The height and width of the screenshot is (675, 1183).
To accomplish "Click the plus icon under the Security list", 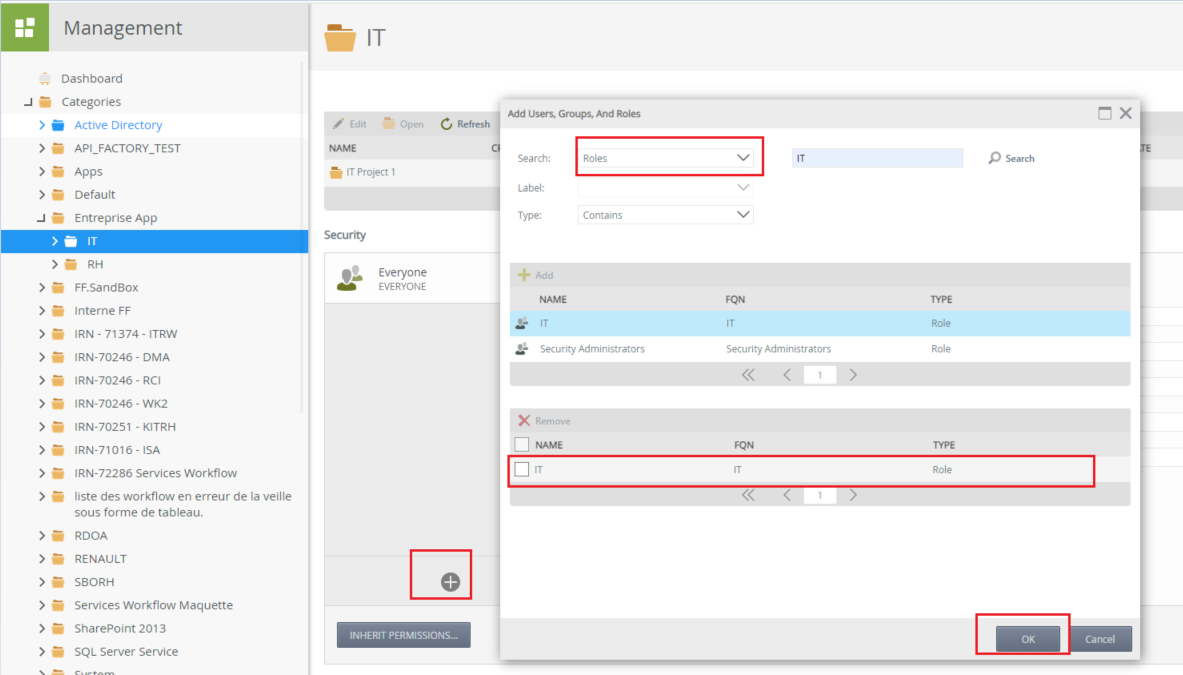I will (x=450, y=582).
